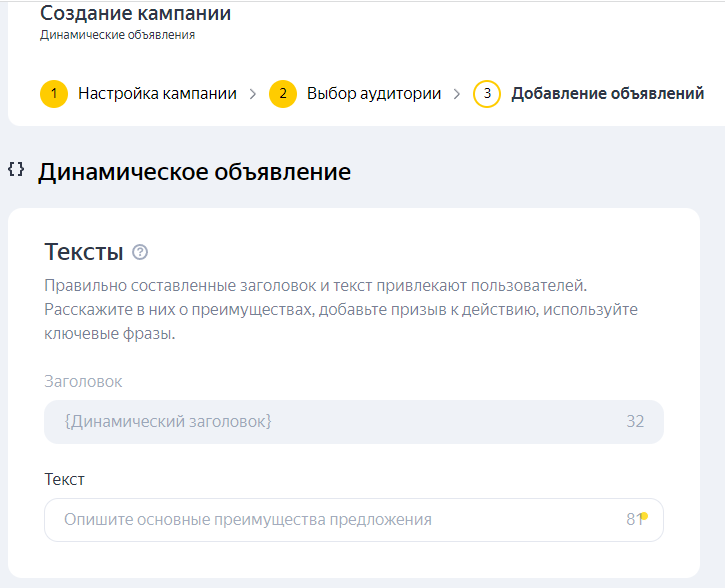Click the Тексты section heading
Image resolution: width=725 pixels, height=588 pixels.
point(84,252)
